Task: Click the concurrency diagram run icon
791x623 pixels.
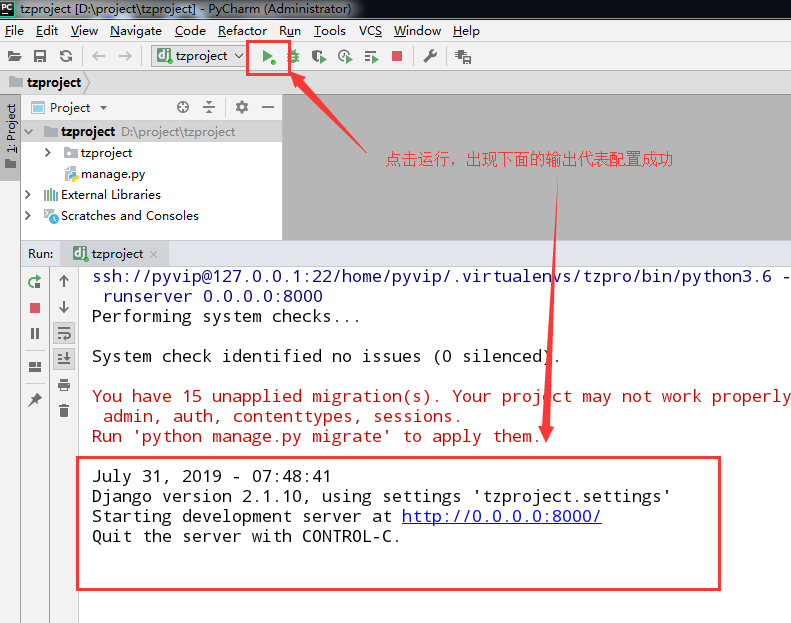Action: tap(371, 56)
